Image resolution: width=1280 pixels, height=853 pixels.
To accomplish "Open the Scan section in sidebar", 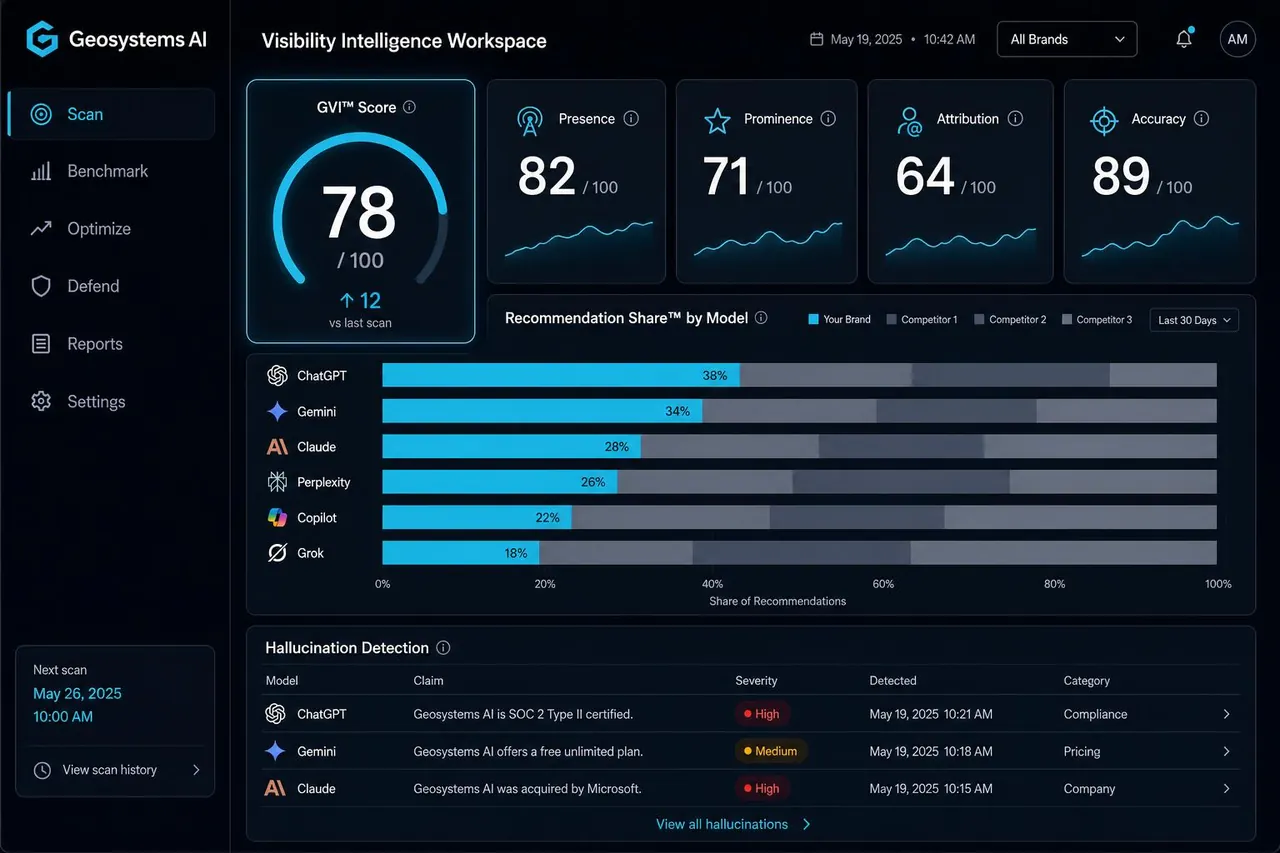I will [x=111, y=114].
